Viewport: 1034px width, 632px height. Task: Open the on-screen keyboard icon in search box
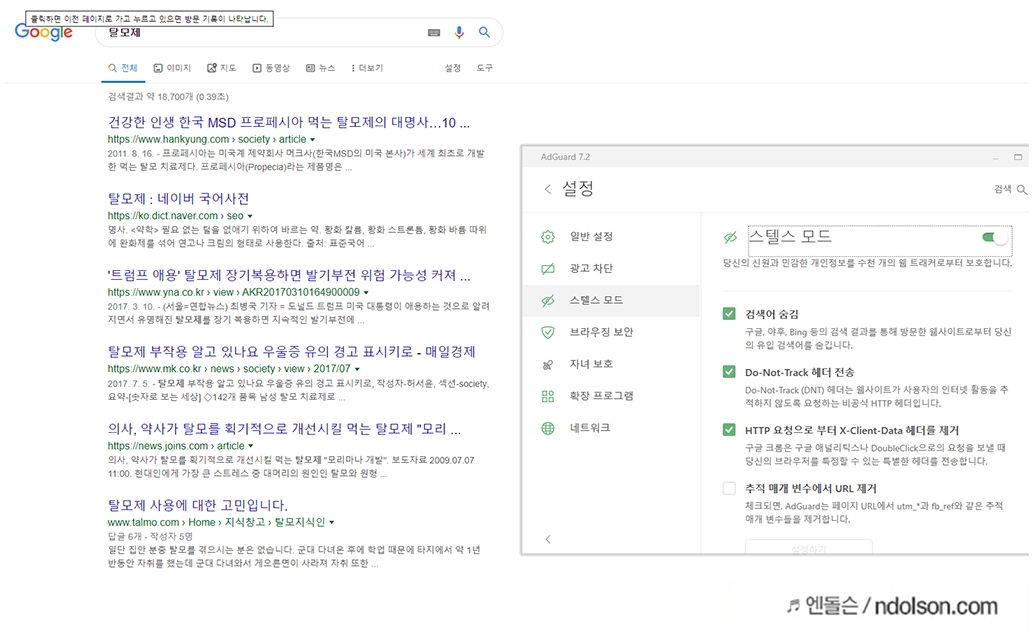tap(434, 32)
